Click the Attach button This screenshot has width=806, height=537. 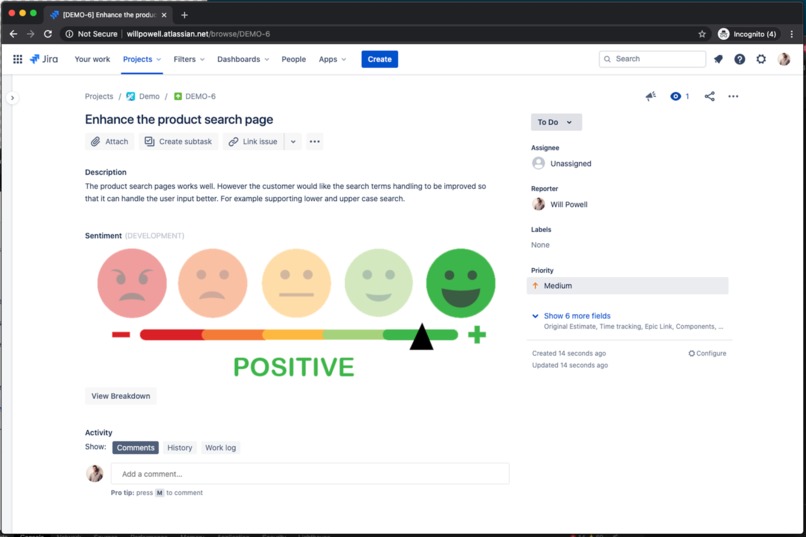109,141
